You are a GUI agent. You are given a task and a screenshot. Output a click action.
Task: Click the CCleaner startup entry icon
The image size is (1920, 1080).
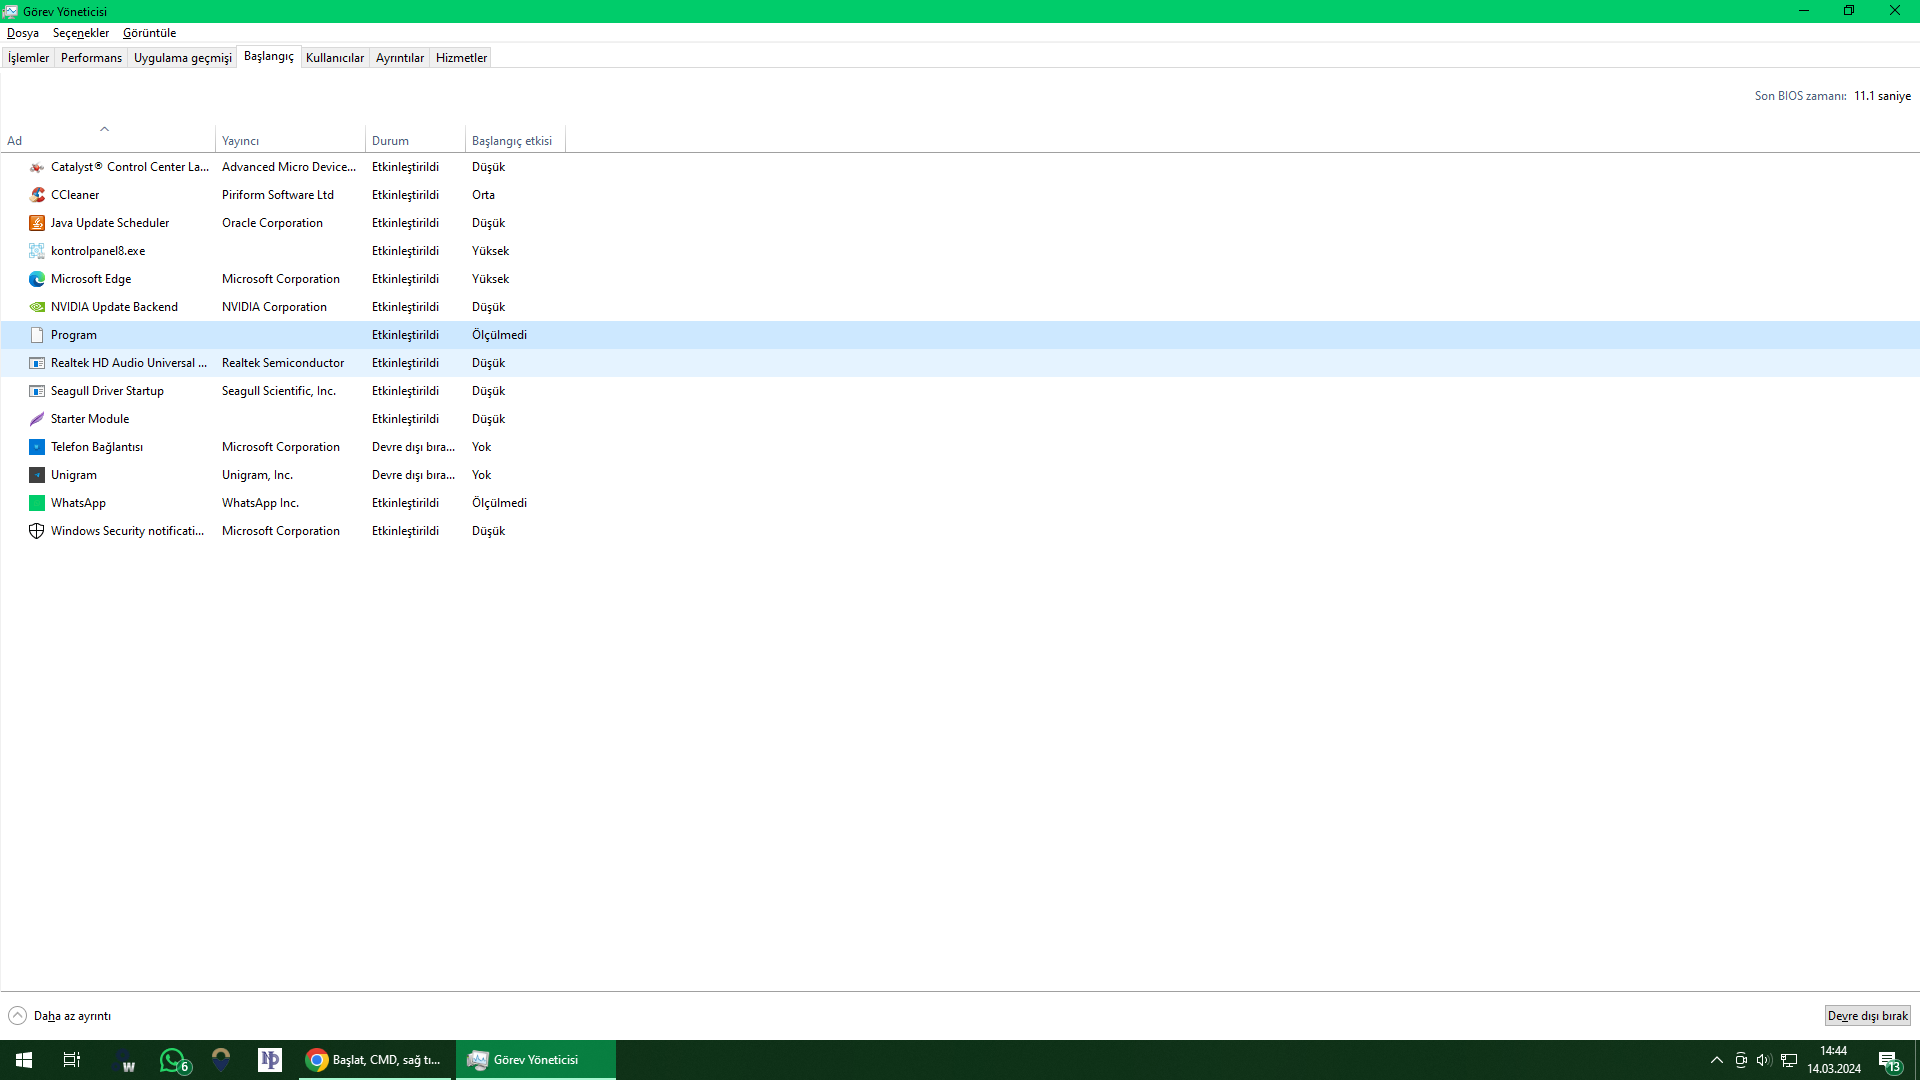37,195
